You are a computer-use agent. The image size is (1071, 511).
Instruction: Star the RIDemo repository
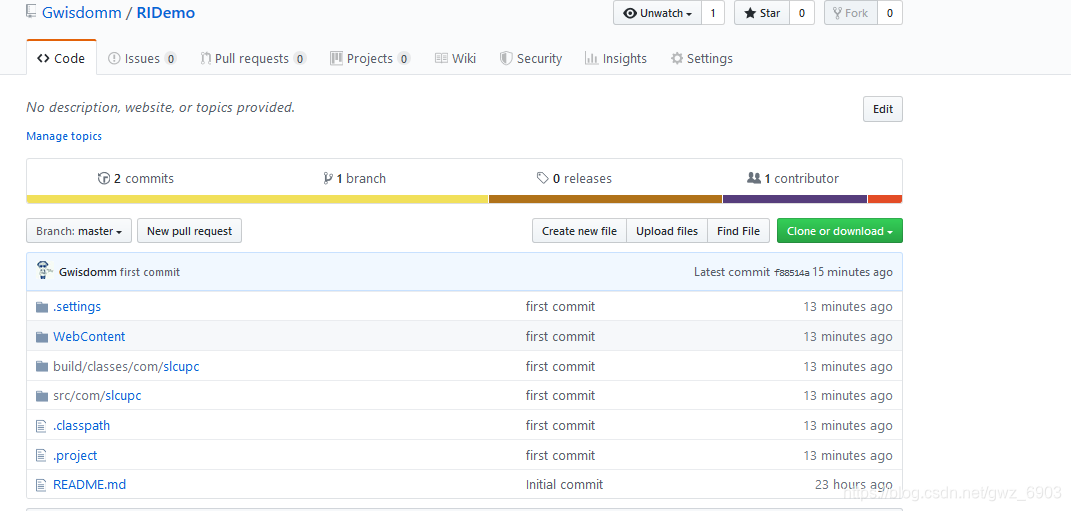coord(762,13)
